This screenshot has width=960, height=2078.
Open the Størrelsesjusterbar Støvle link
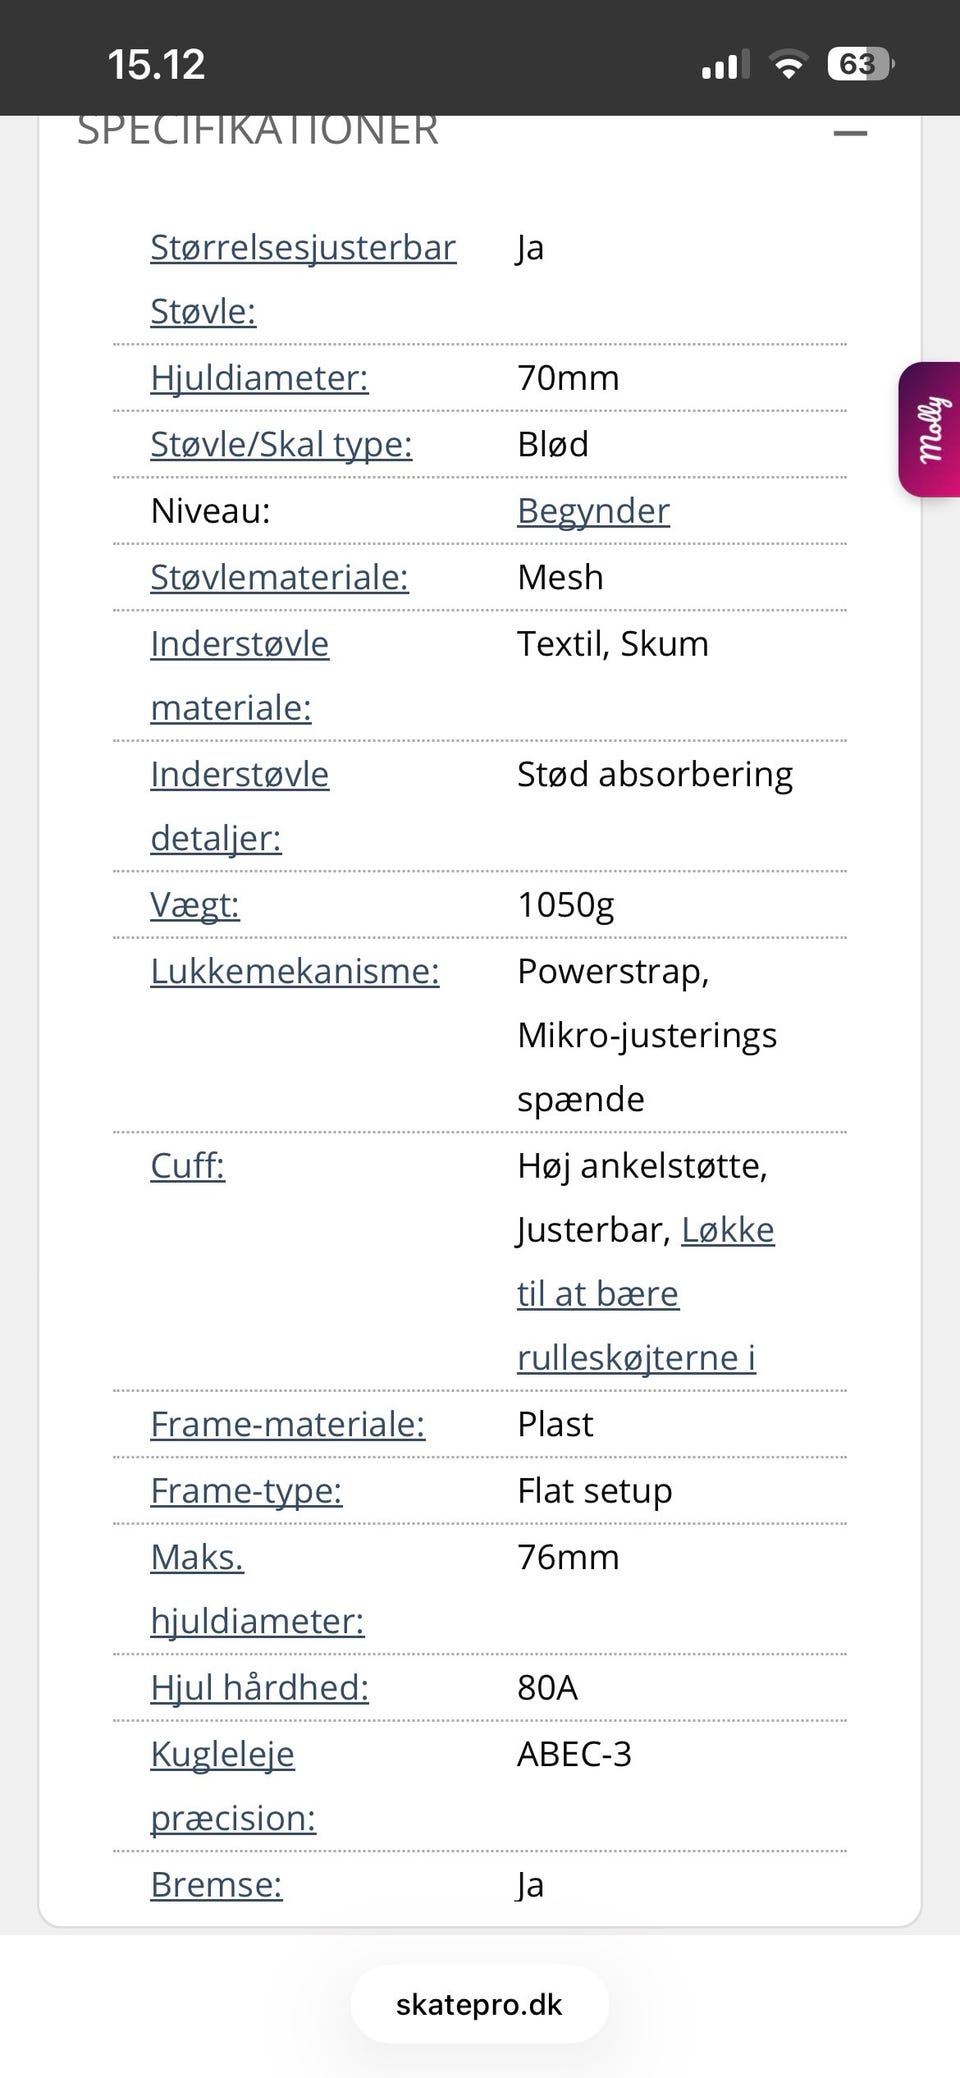click(x=303, y=248)
